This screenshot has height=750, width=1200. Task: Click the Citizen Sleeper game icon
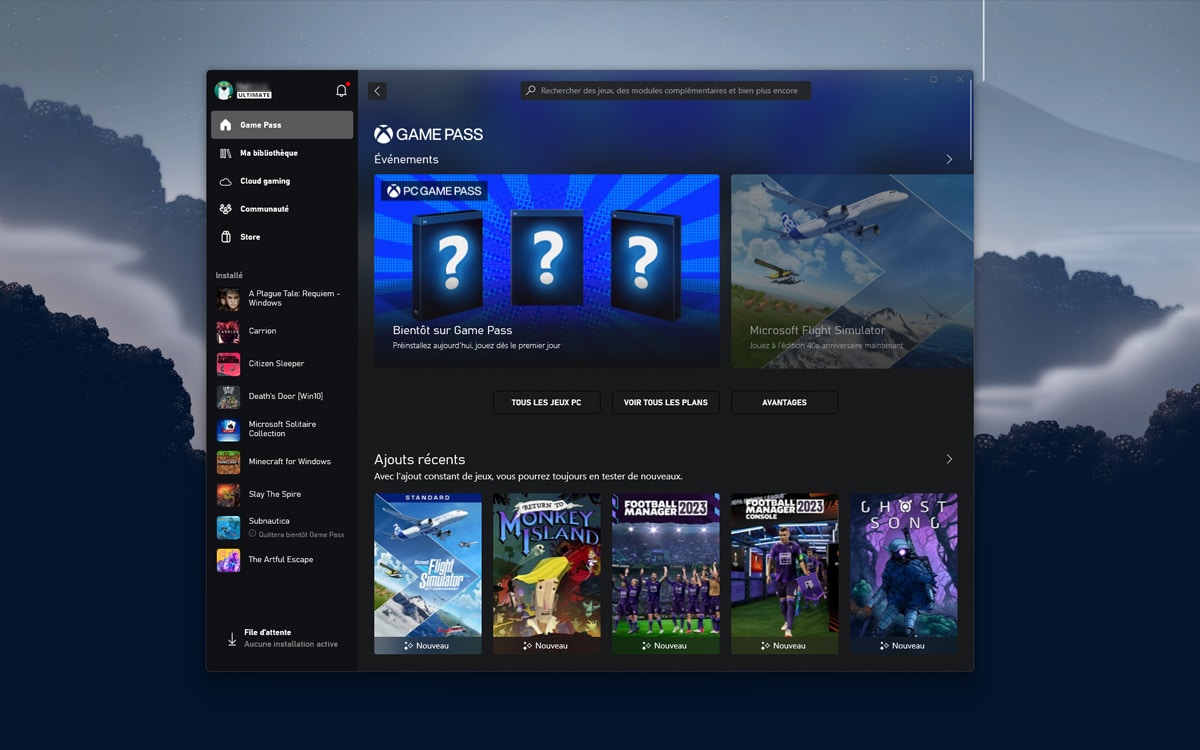[x=228, y=364]
